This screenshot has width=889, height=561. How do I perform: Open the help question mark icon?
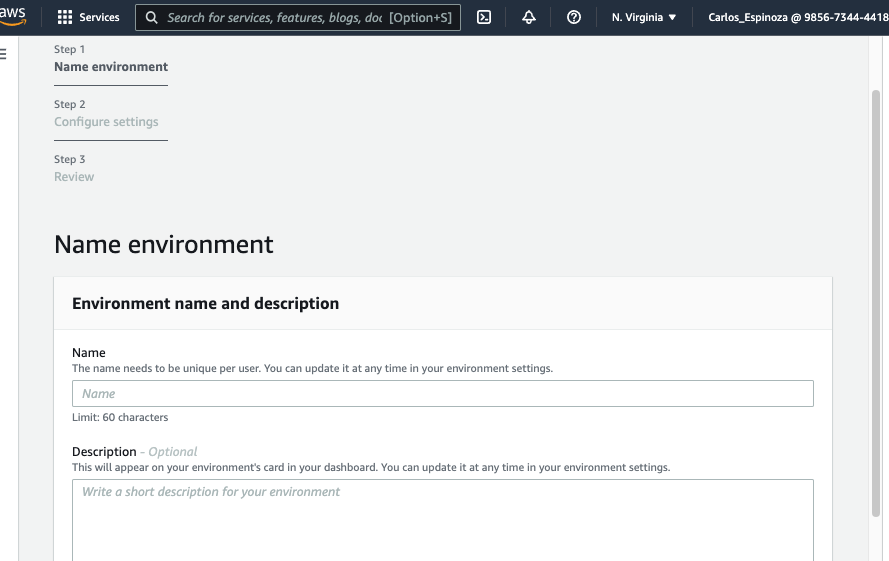573,18
